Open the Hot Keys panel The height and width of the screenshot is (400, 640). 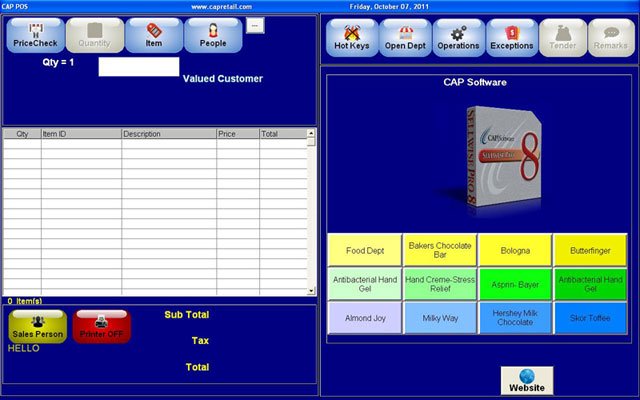[352, 38]
